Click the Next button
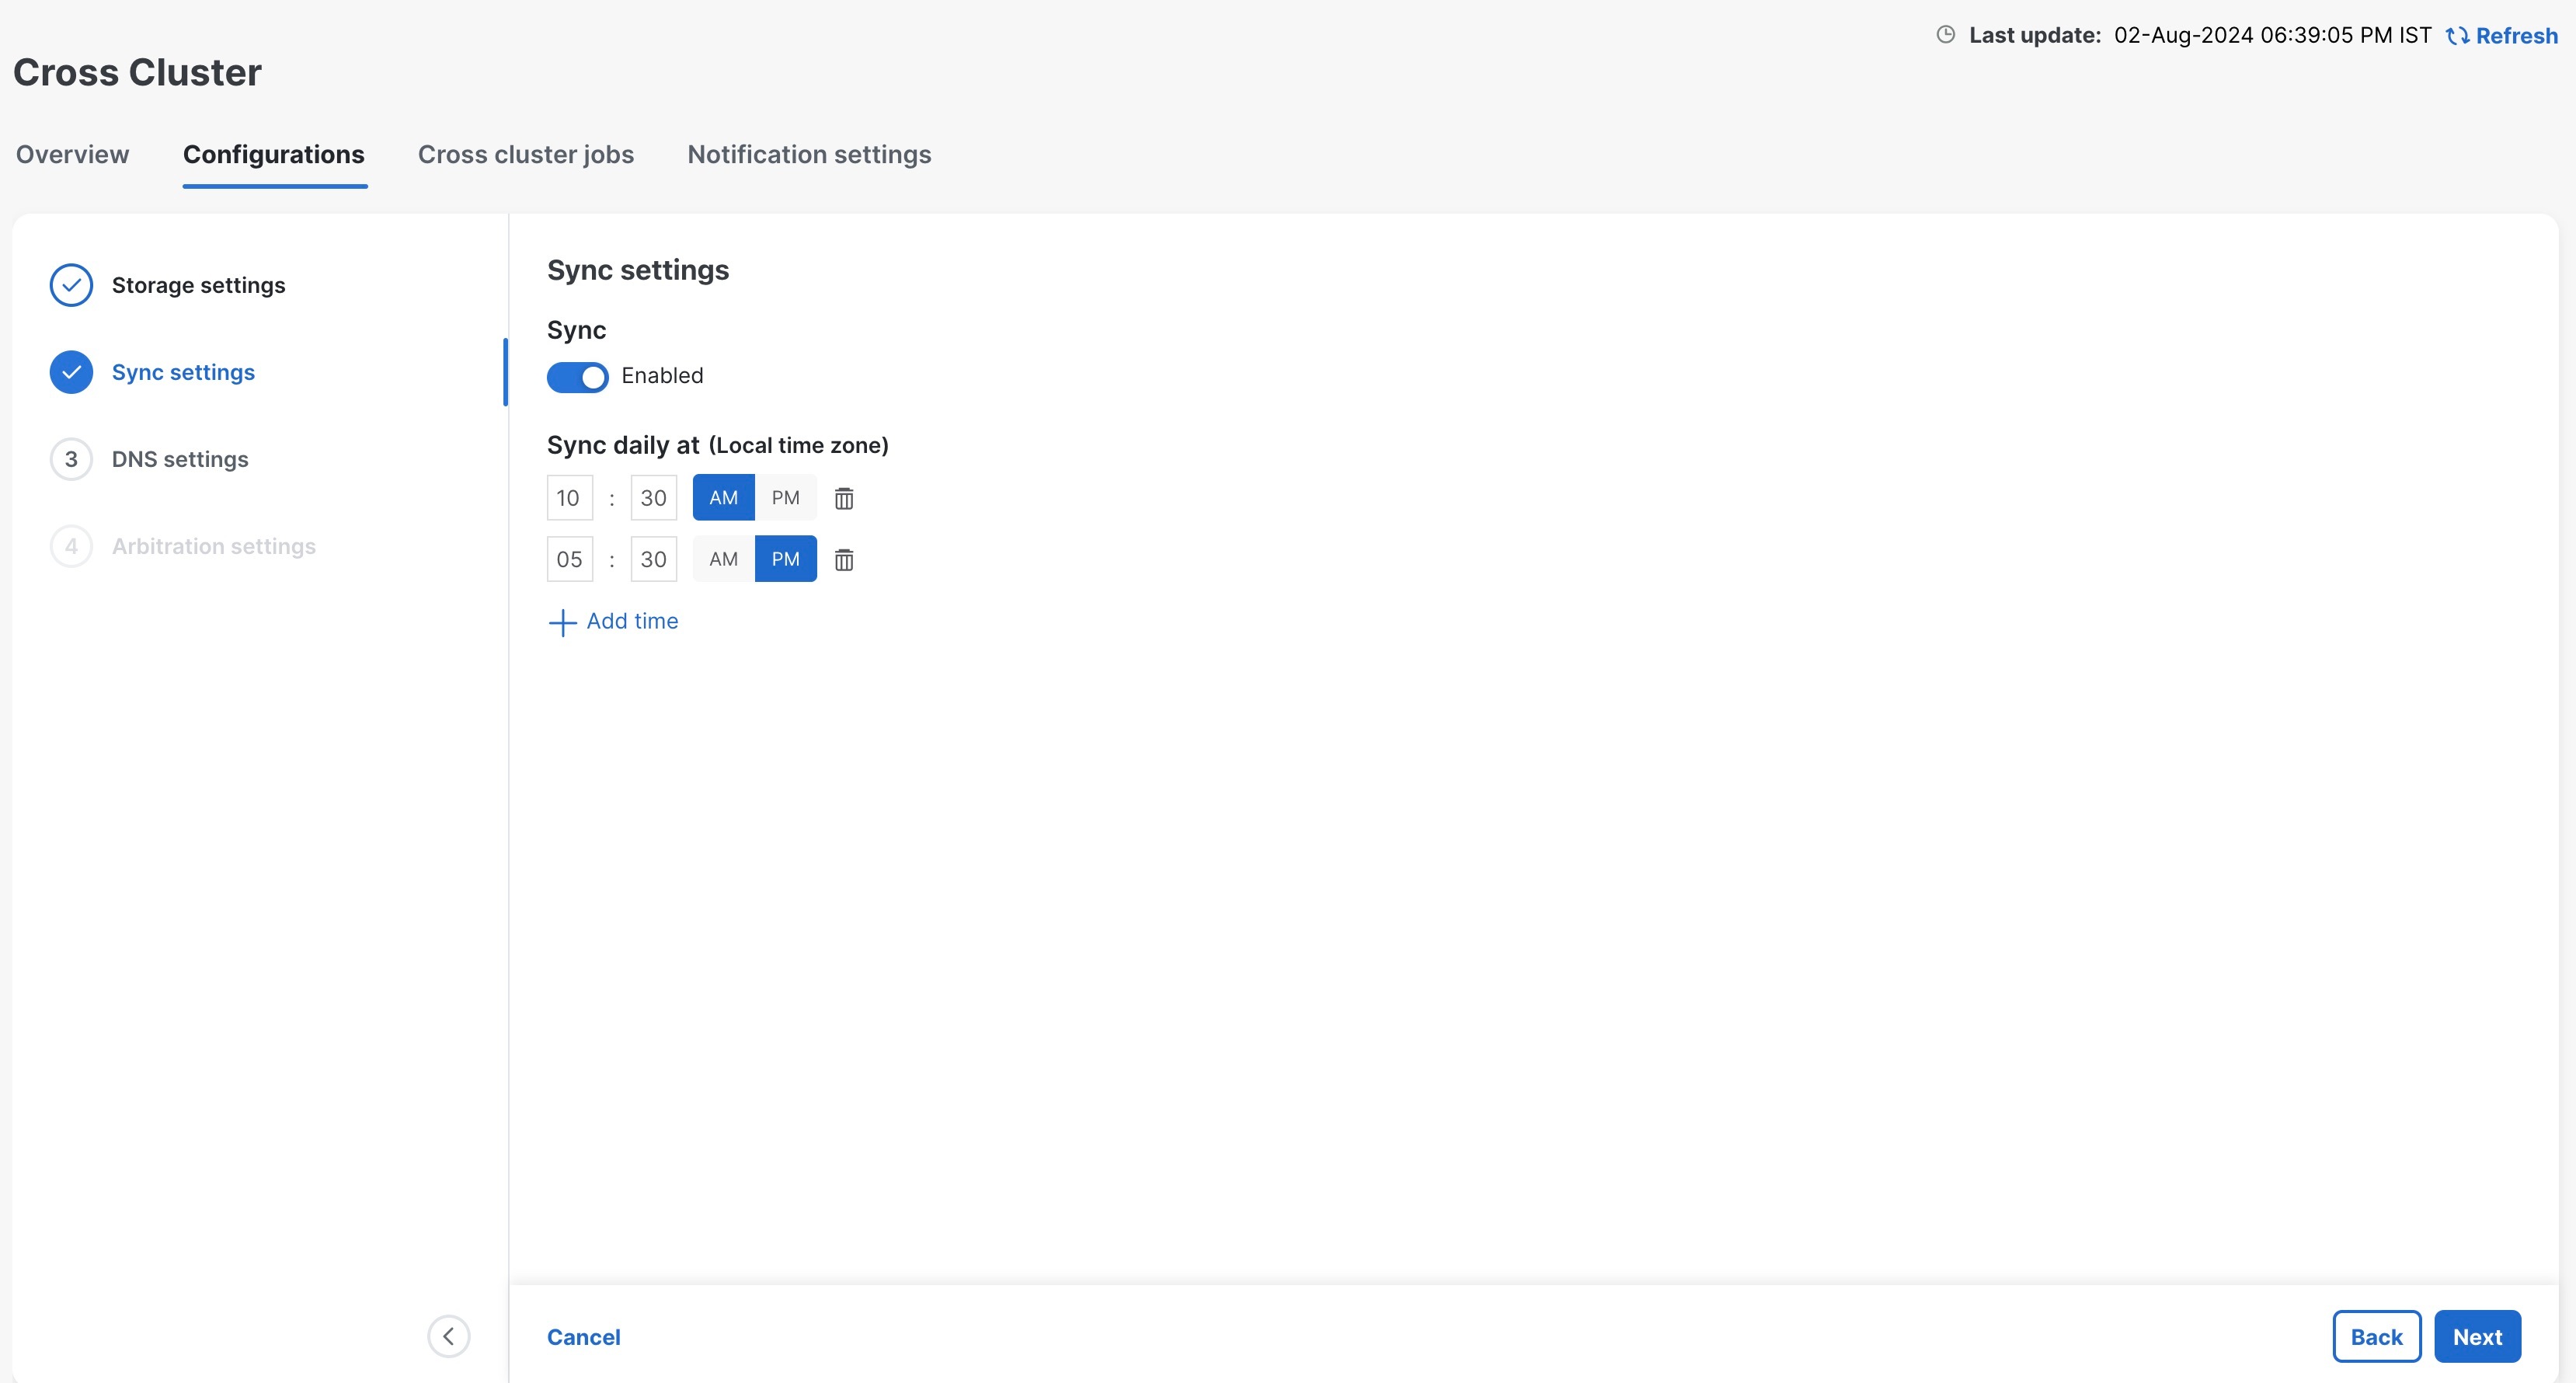2576x1383 pixels. point(2477,1336)
